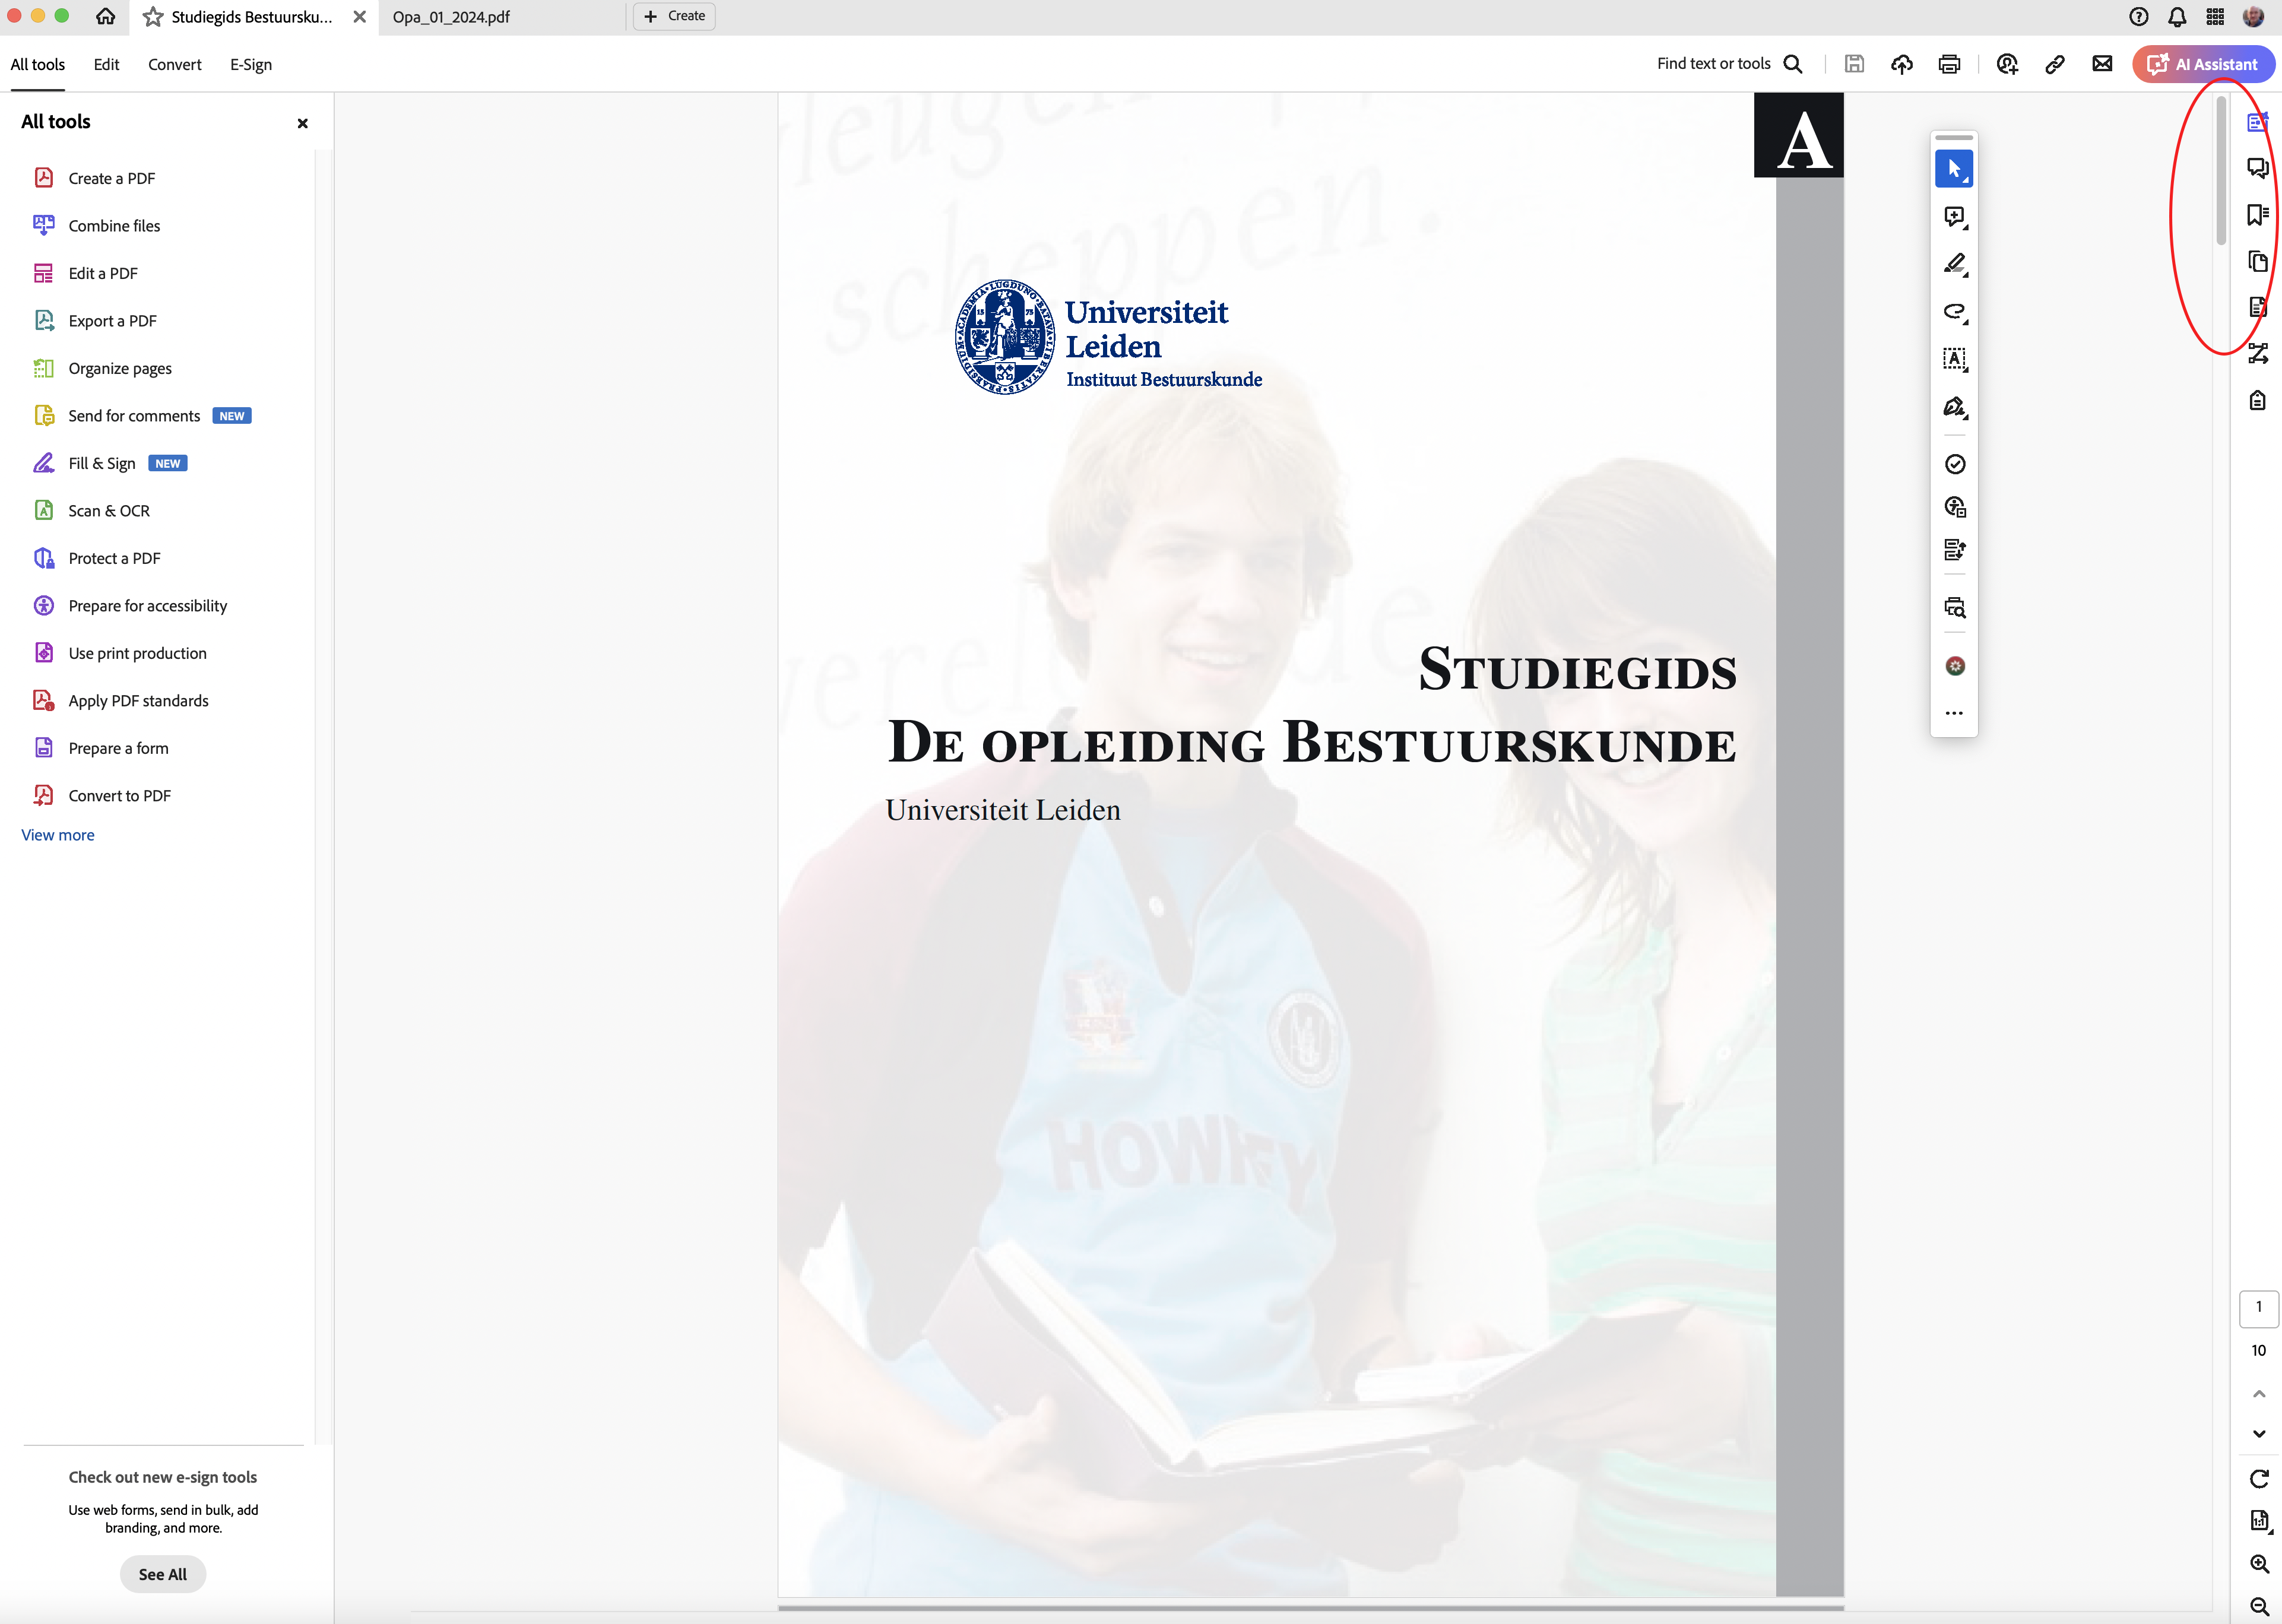Open the signature pen tool

(1954, 407)
